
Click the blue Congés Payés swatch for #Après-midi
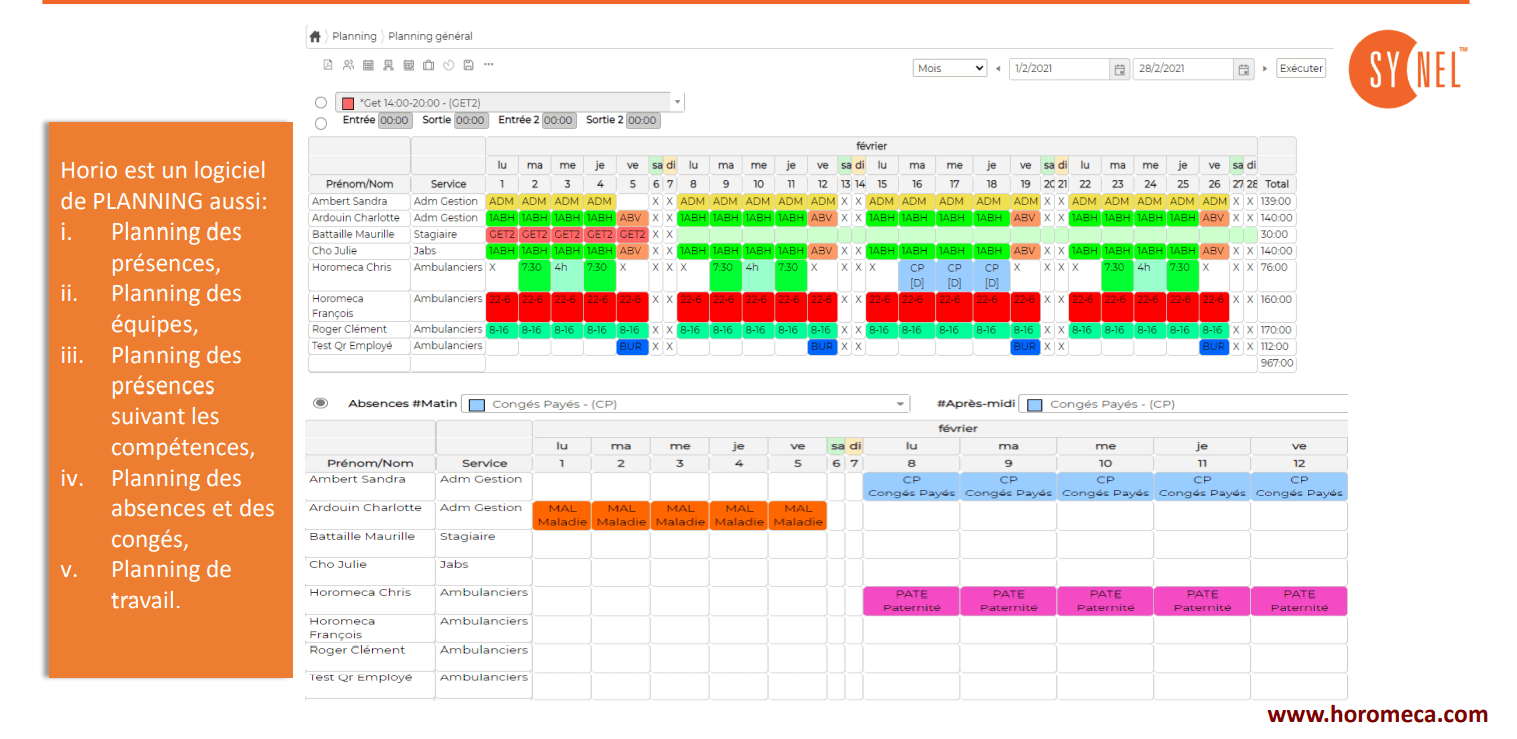pyautogui.click(x=1034, y=405)
